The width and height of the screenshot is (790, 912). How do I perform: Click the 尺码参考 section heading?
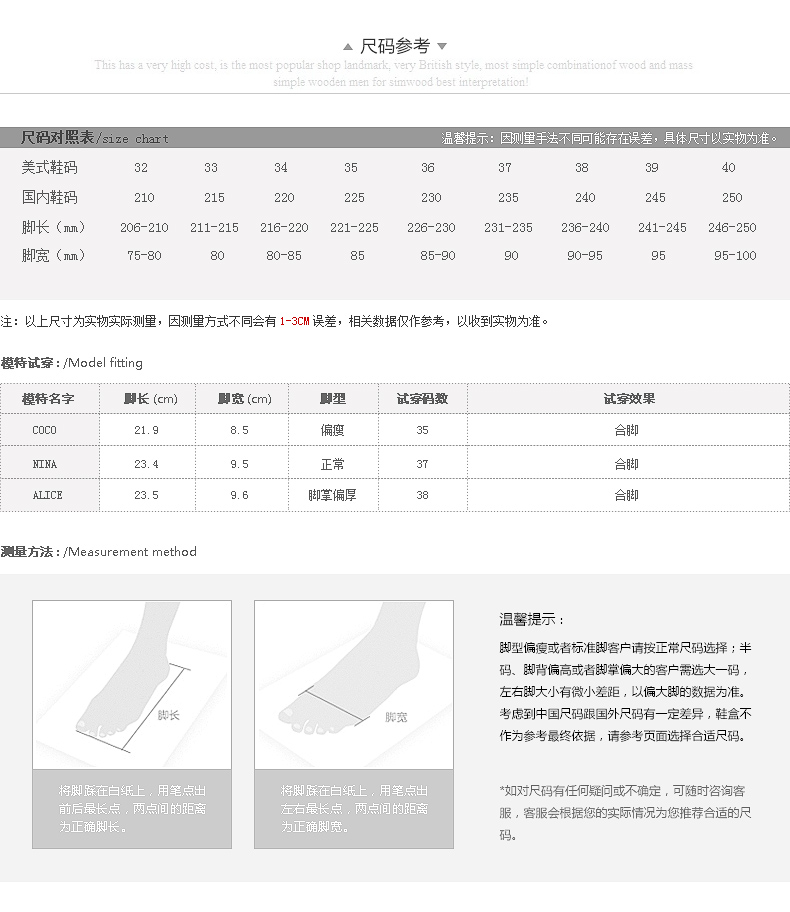tap(395, 46)
